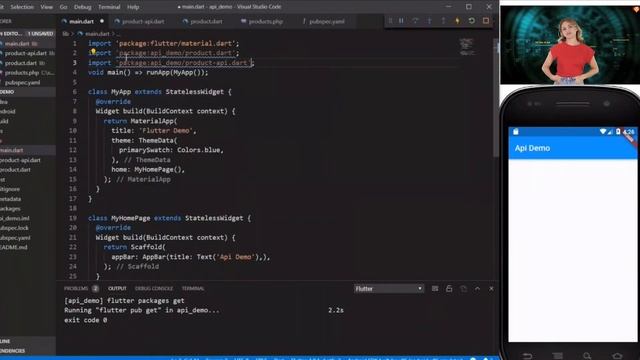The width and height of the screenshot is (640, 360).
Task: Click the editor minimap preview
Action: pos(467,47)
